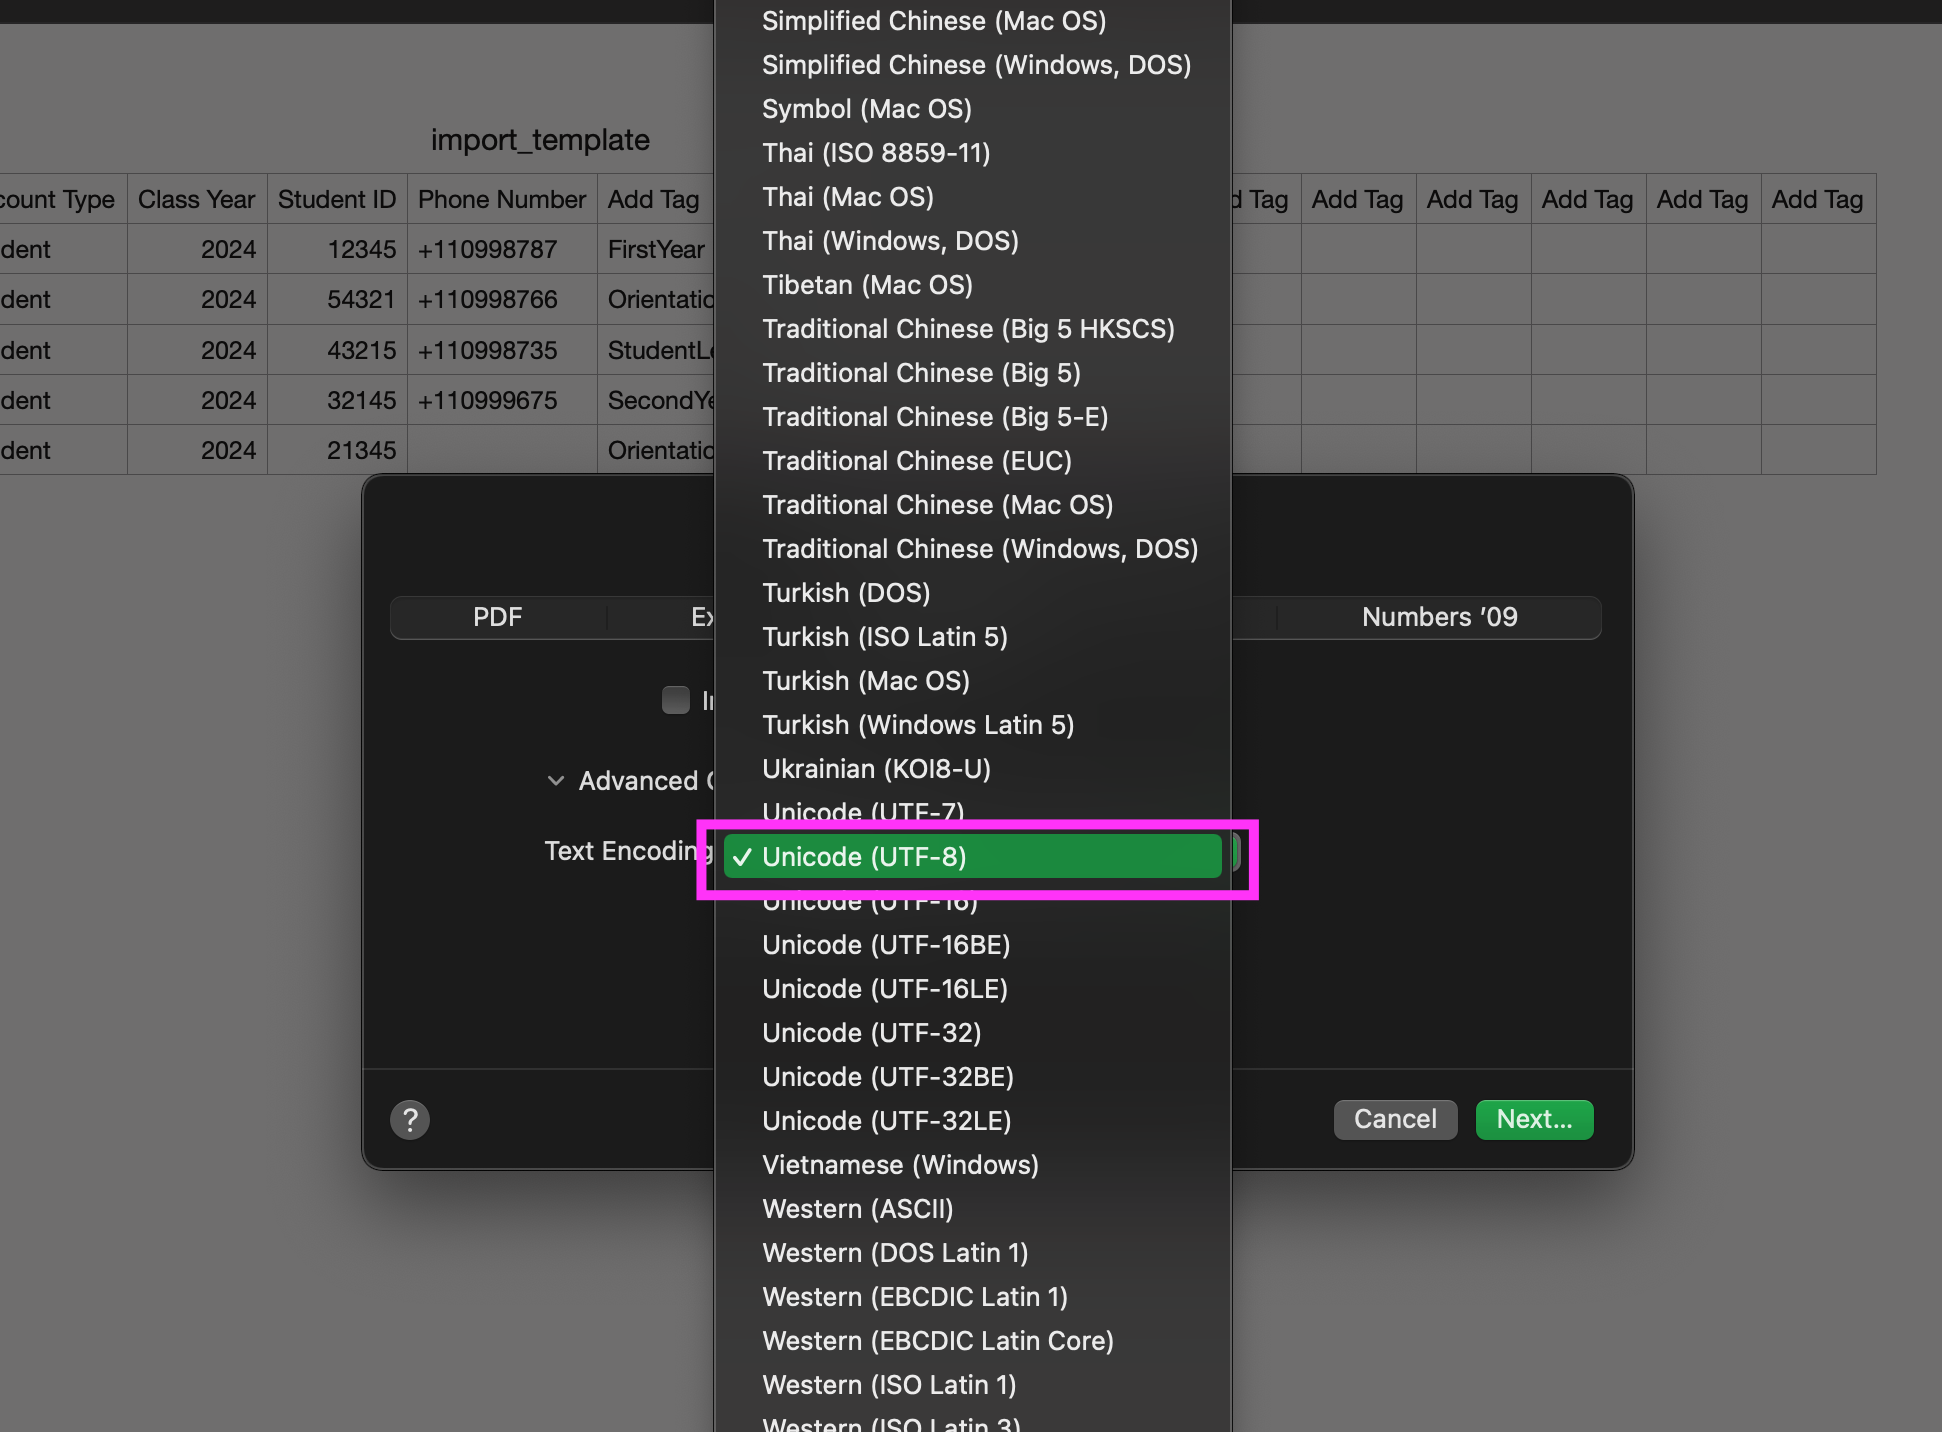Image resolution: width=1942 pixels, height=1432 pixels.
Task: Choose Vietnamese (Windows) encoding
Action: coord(900,1165)
